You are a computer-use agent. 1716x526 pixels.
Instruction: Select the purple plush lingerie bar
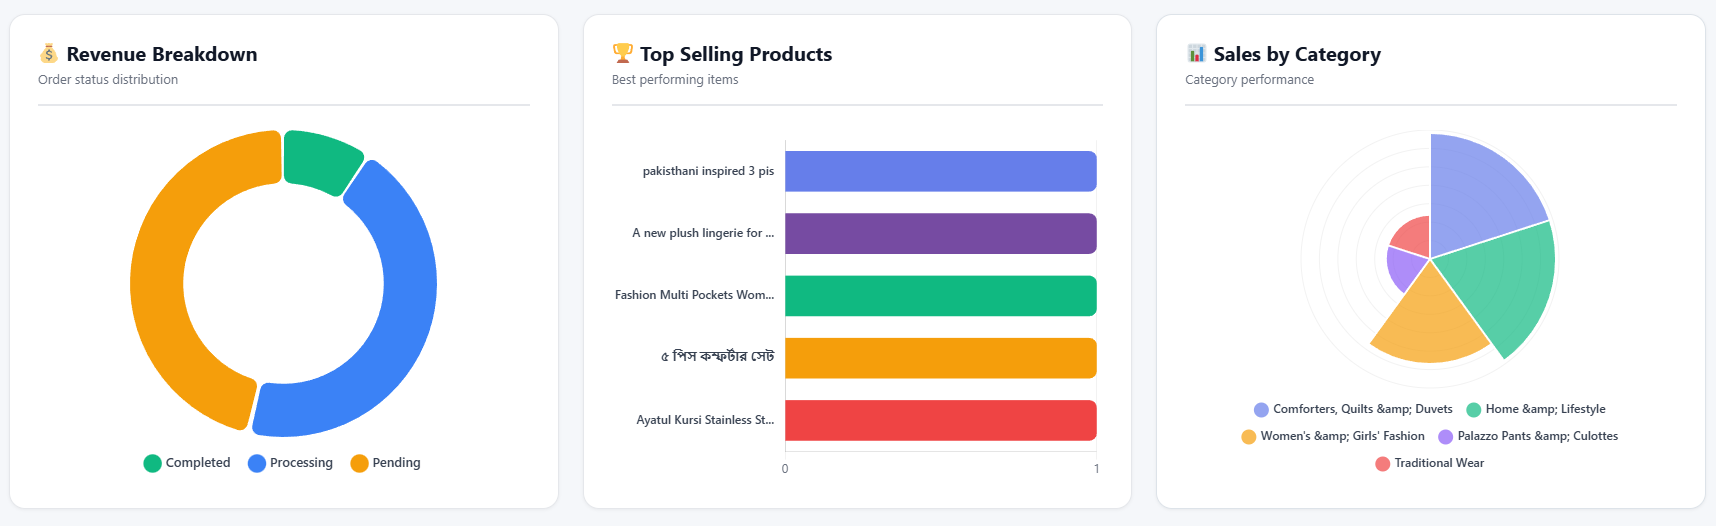point(940,233)
